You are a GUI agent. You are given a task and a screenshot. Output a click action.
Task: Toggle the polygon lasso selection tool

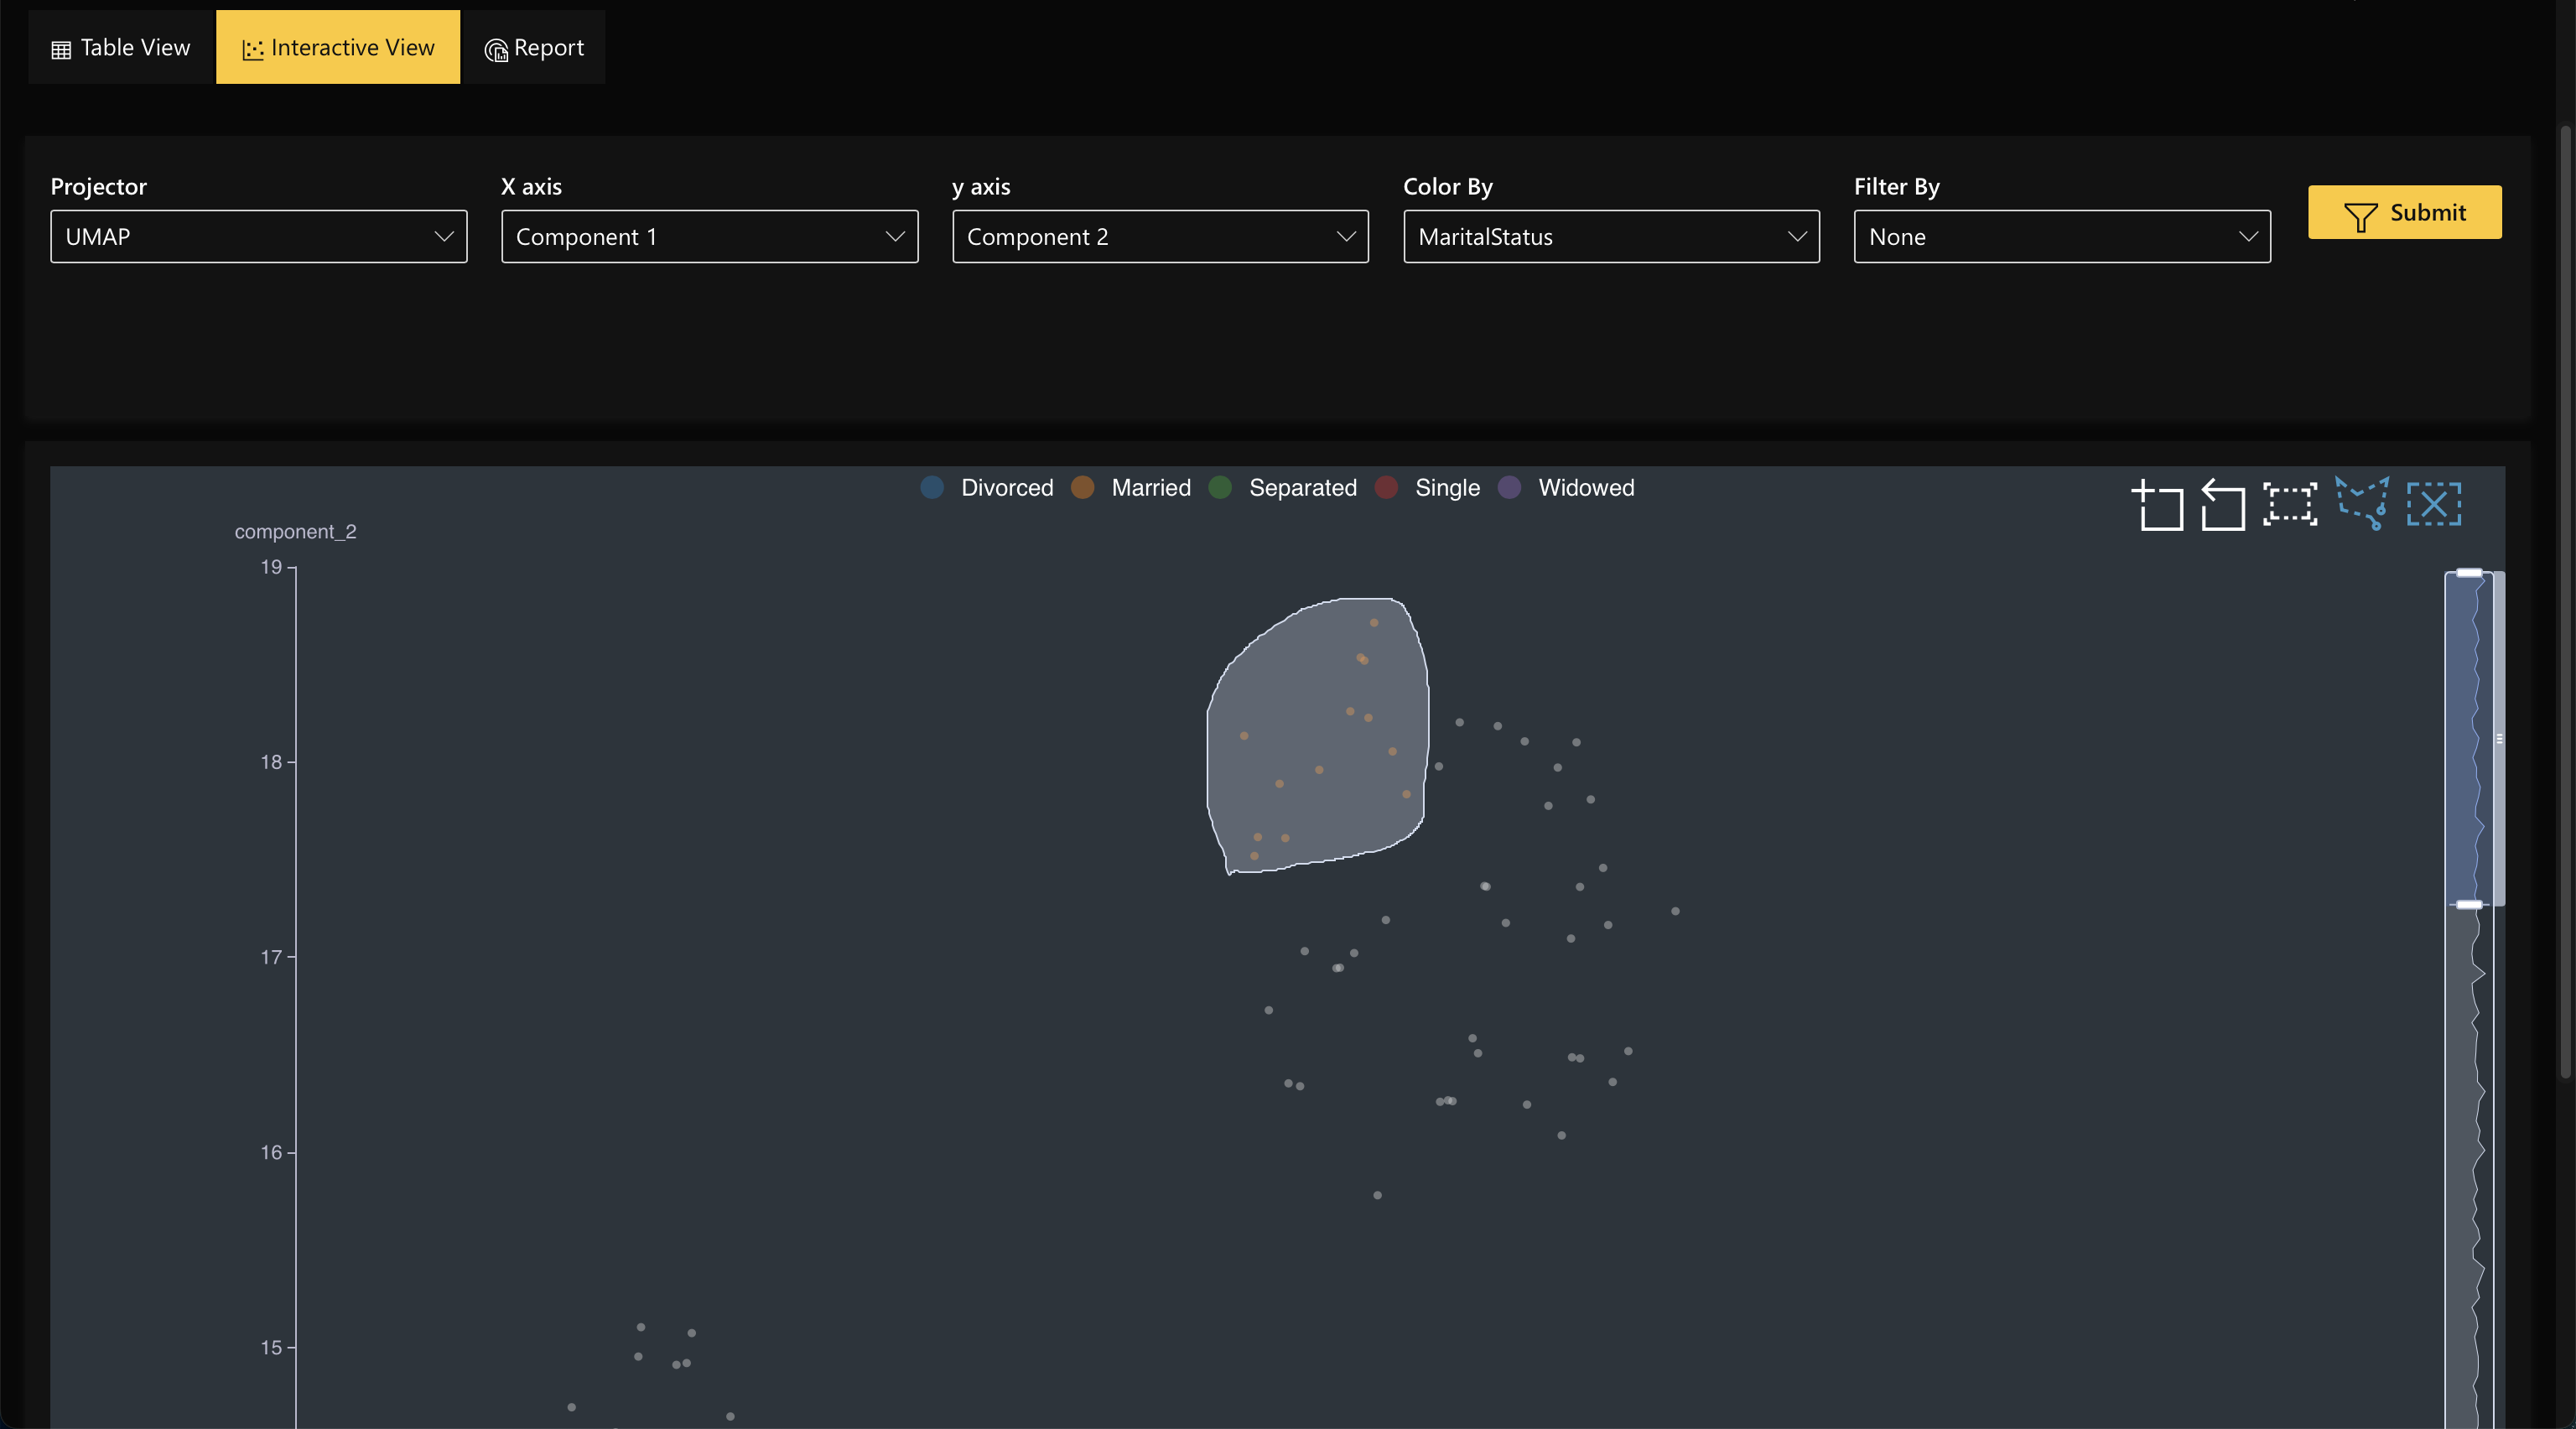pos(2362,503)
